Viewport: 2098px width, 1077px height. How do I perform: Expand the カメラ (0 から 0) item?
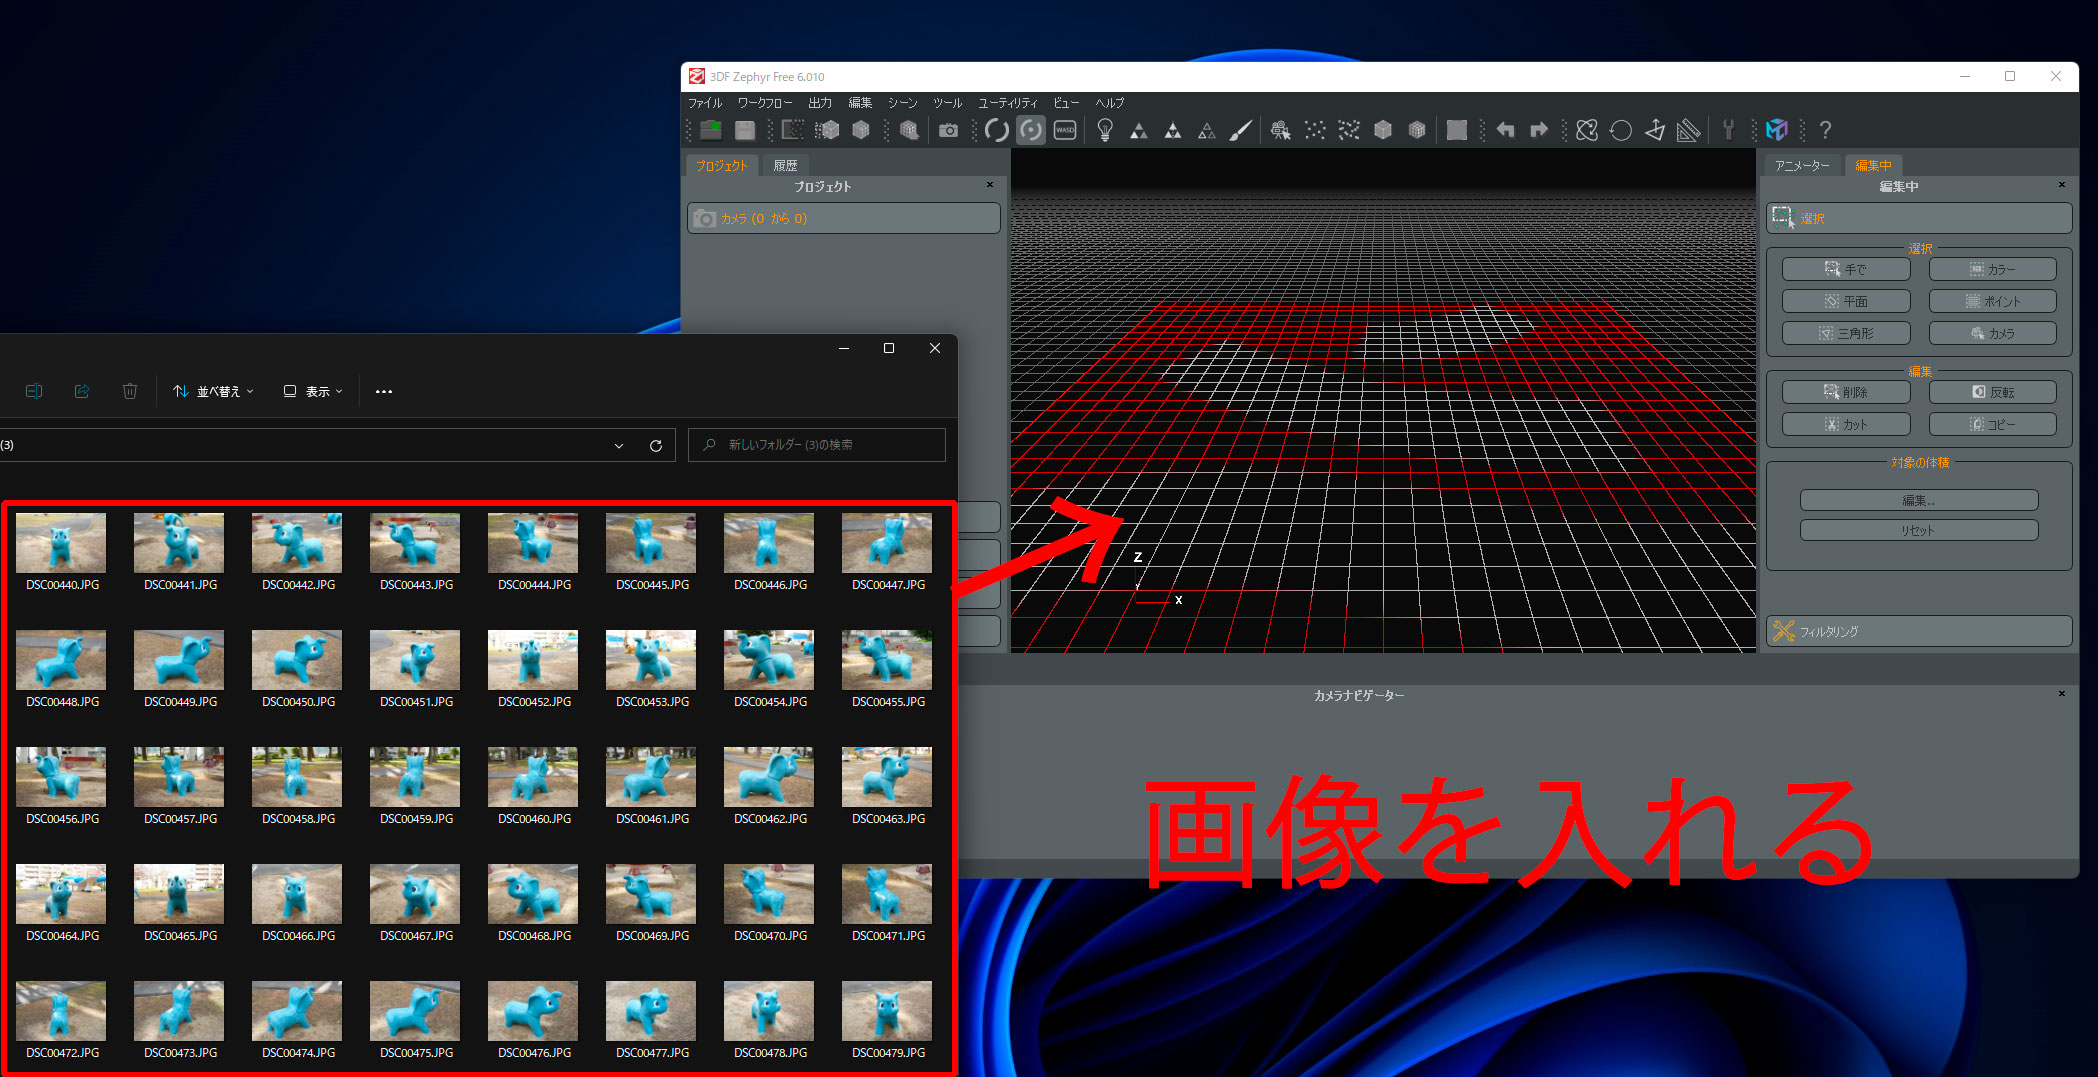[x=844, y=218]
